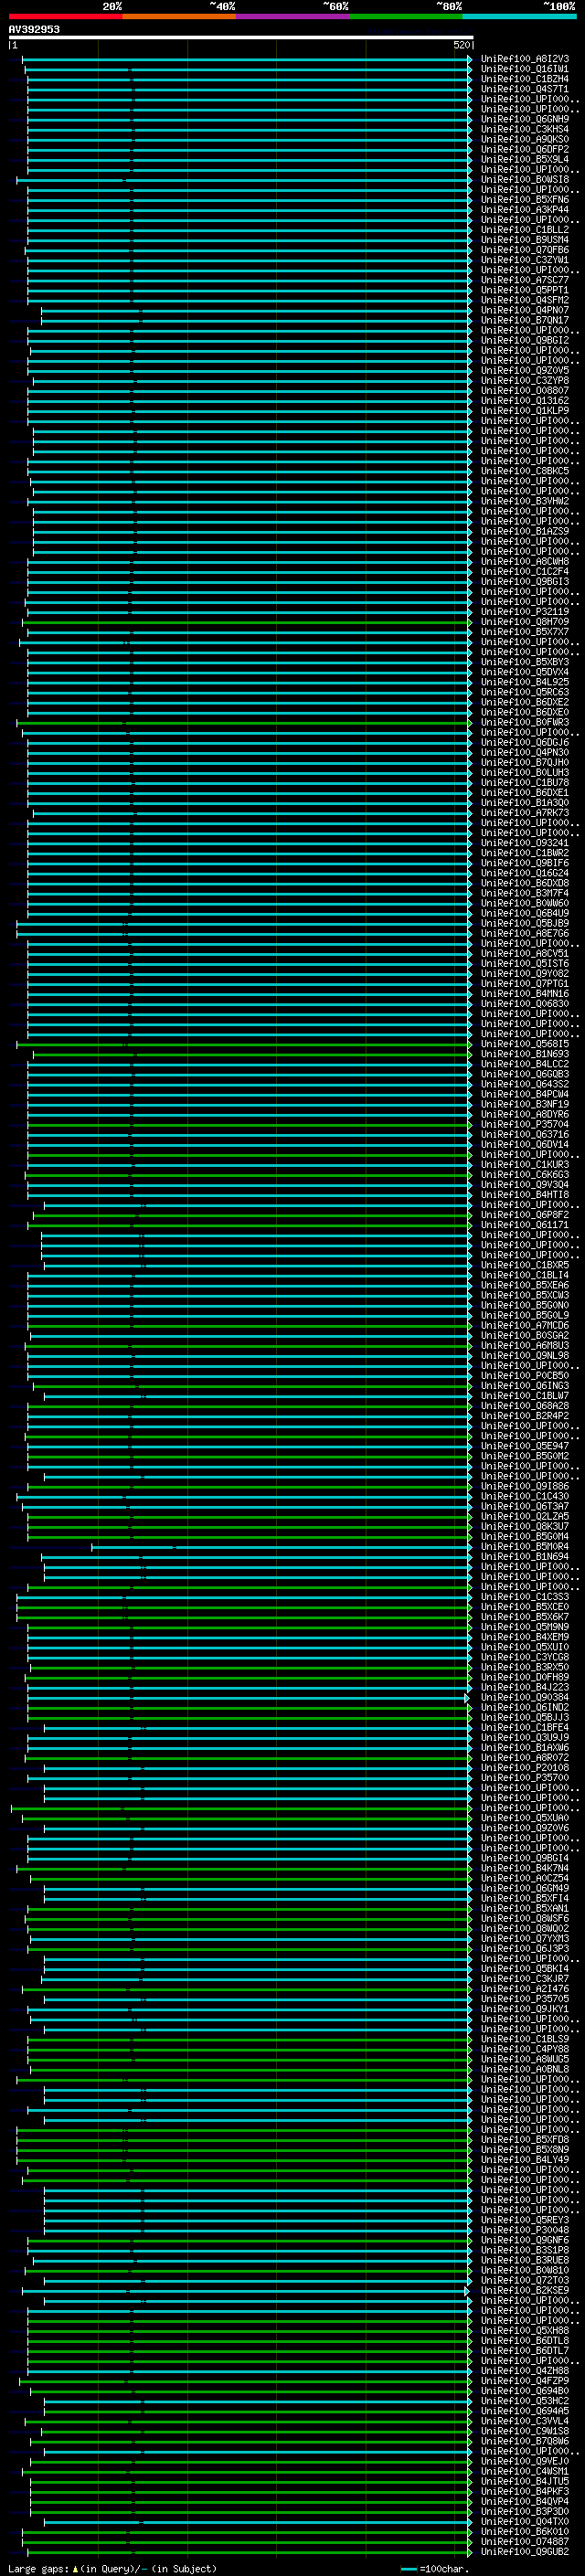Choose the UniRef100_A7MCD6 entry
585x2576 pixels.
tap(525, 1325)
